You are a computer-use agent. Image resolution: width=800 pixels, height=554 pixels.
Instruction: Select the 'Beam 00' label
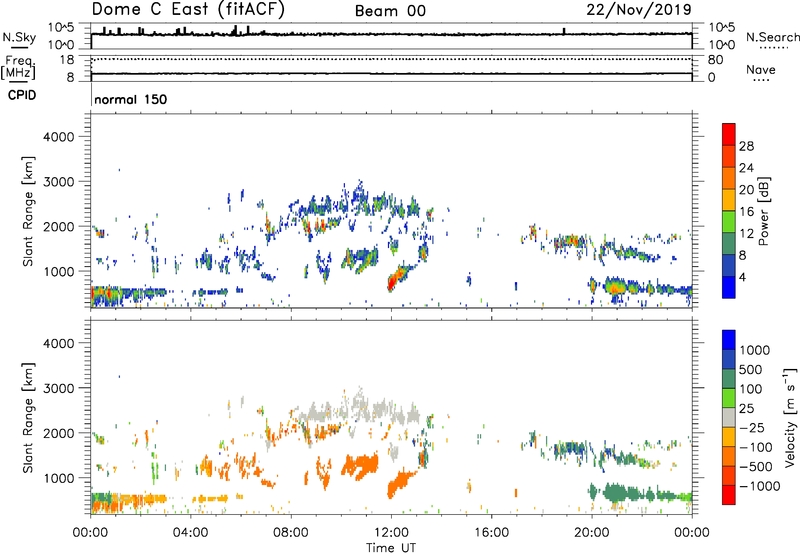click(x=390, y=11)
